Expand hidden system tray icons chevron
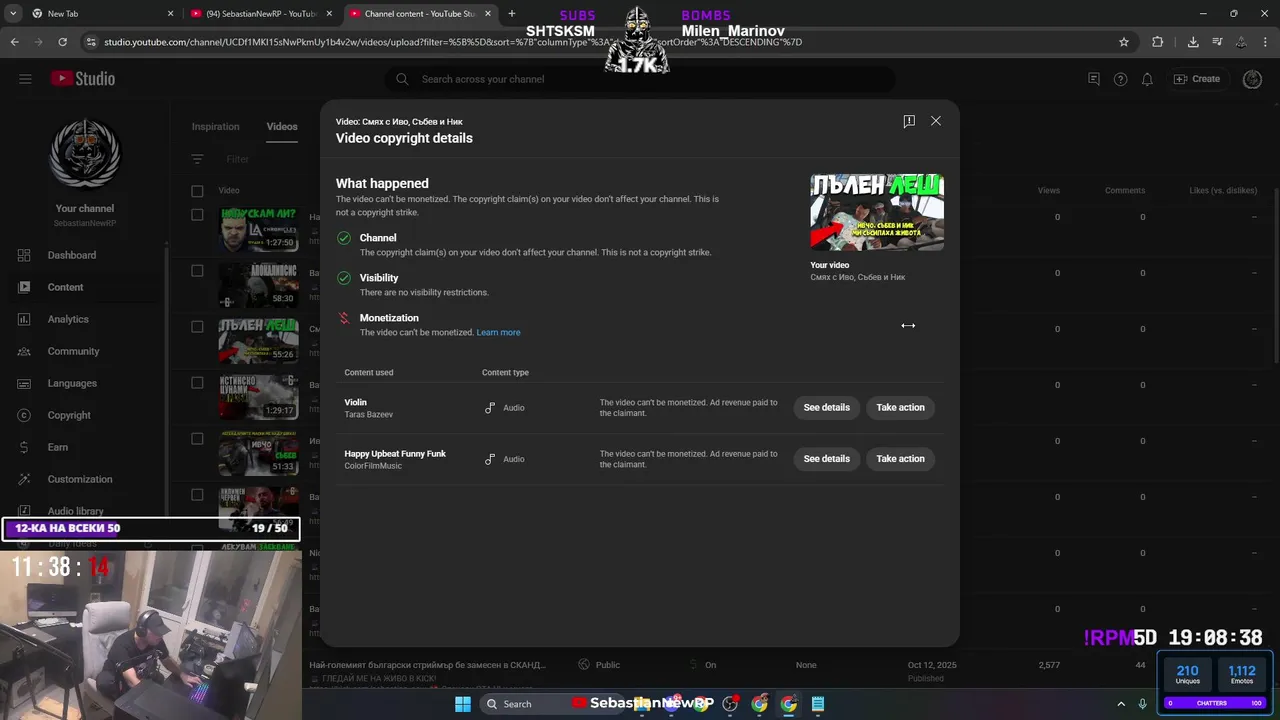 tap(1121, 704)
